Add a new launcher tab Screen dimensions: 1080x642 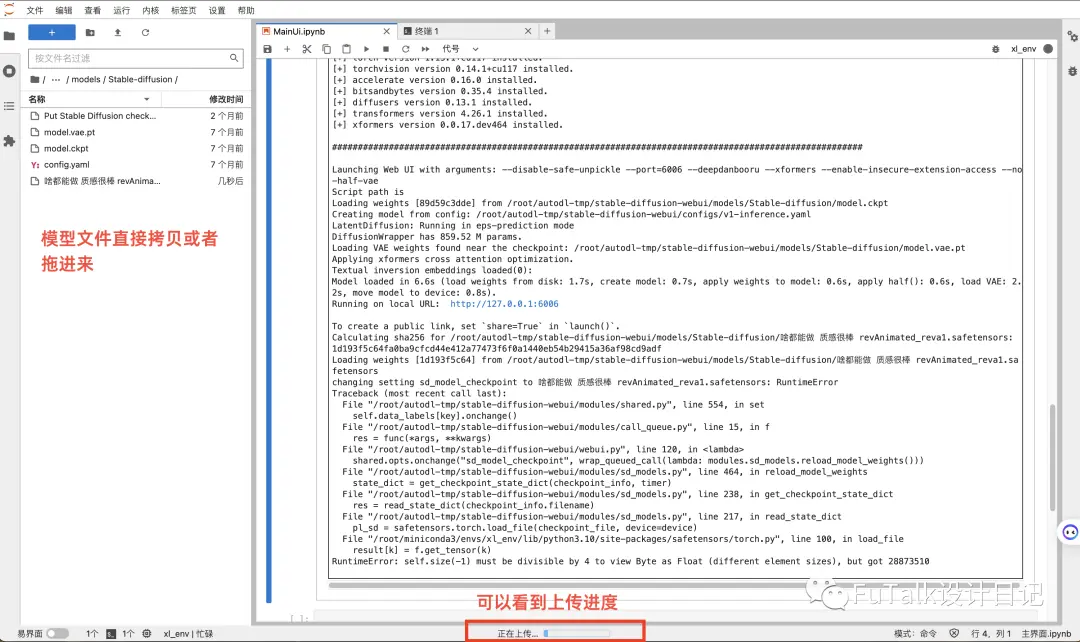[547, 31]
